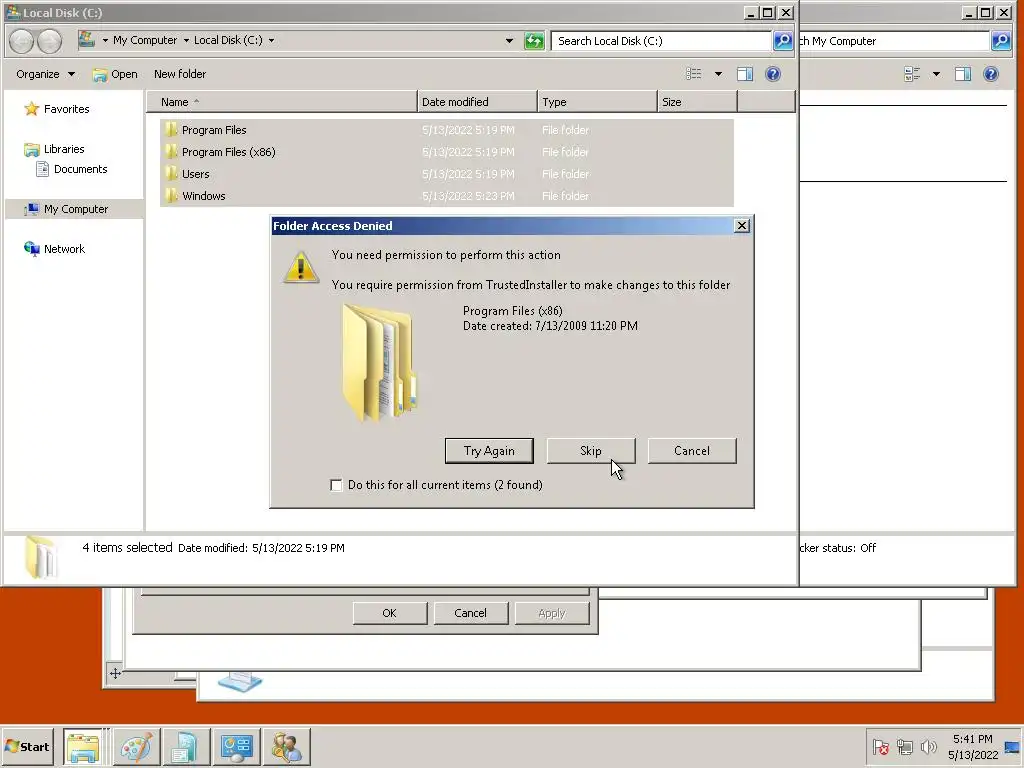Click the green Refresh icon beside address bar

pos(534,41)
